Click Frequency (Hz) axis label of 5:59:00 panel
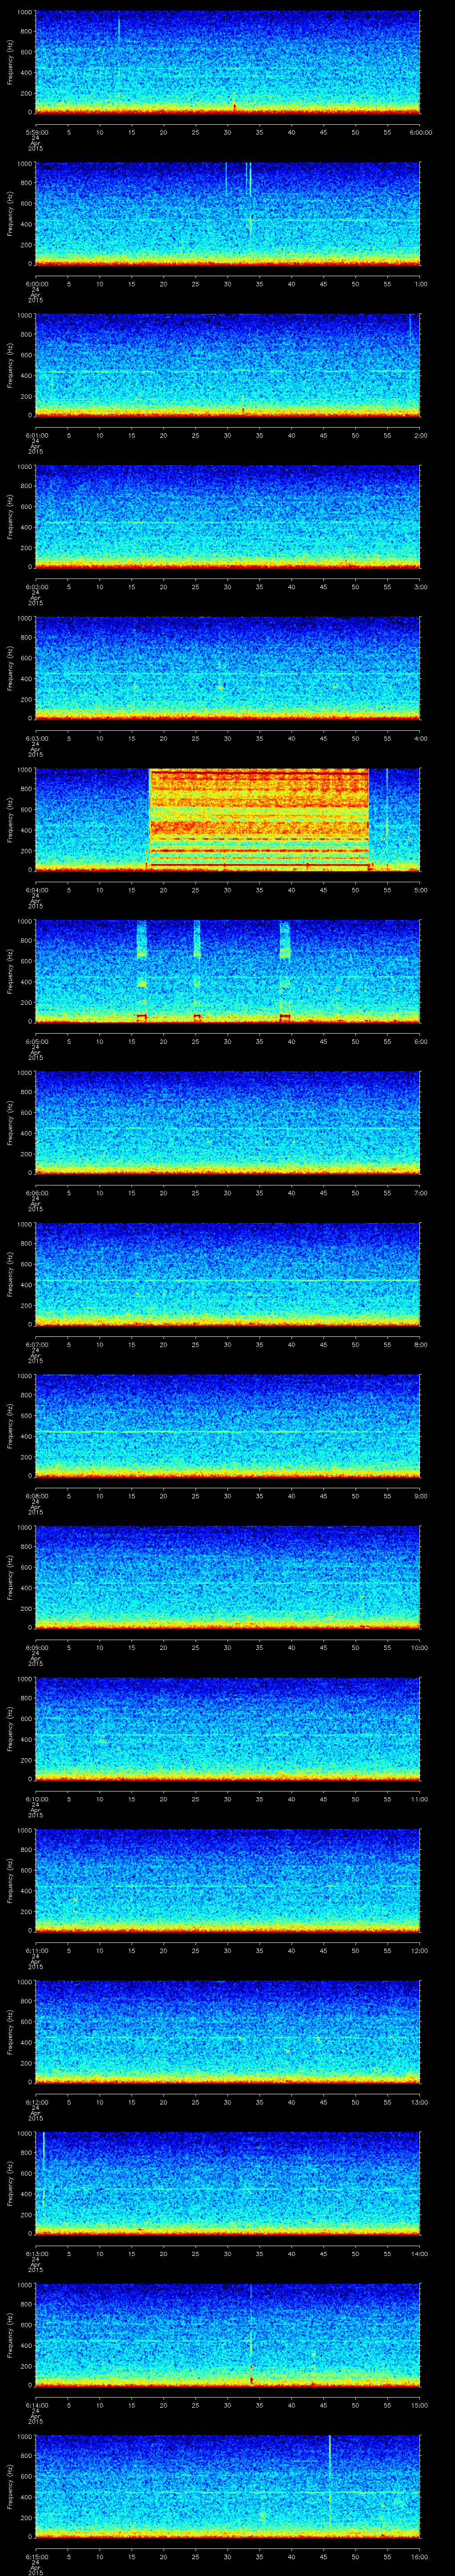455x2576 pixels. click(x=11, y=62)
